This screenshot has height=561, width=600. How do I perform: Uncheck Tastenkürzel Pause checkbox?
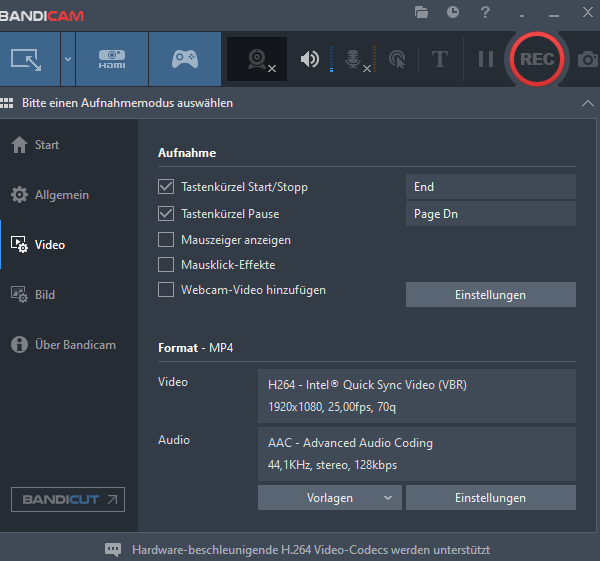166,214
